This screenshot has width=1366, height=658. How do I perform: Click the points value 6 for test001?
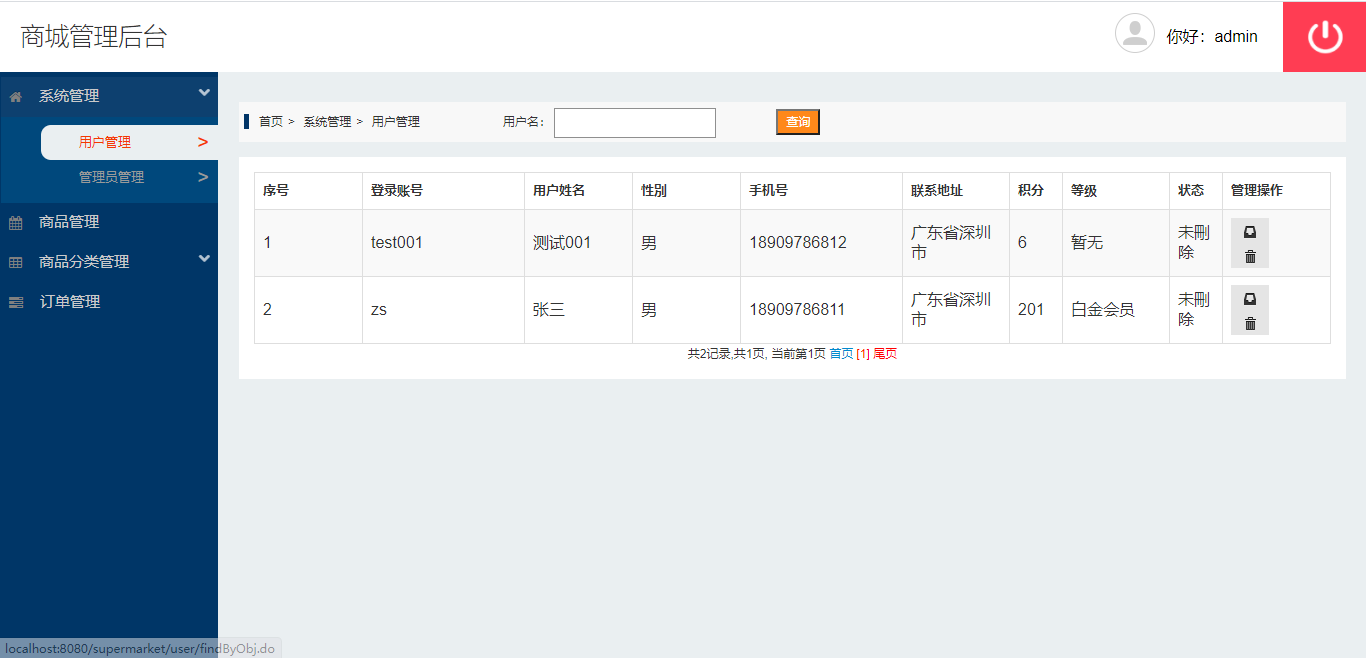click(1023, 243)
